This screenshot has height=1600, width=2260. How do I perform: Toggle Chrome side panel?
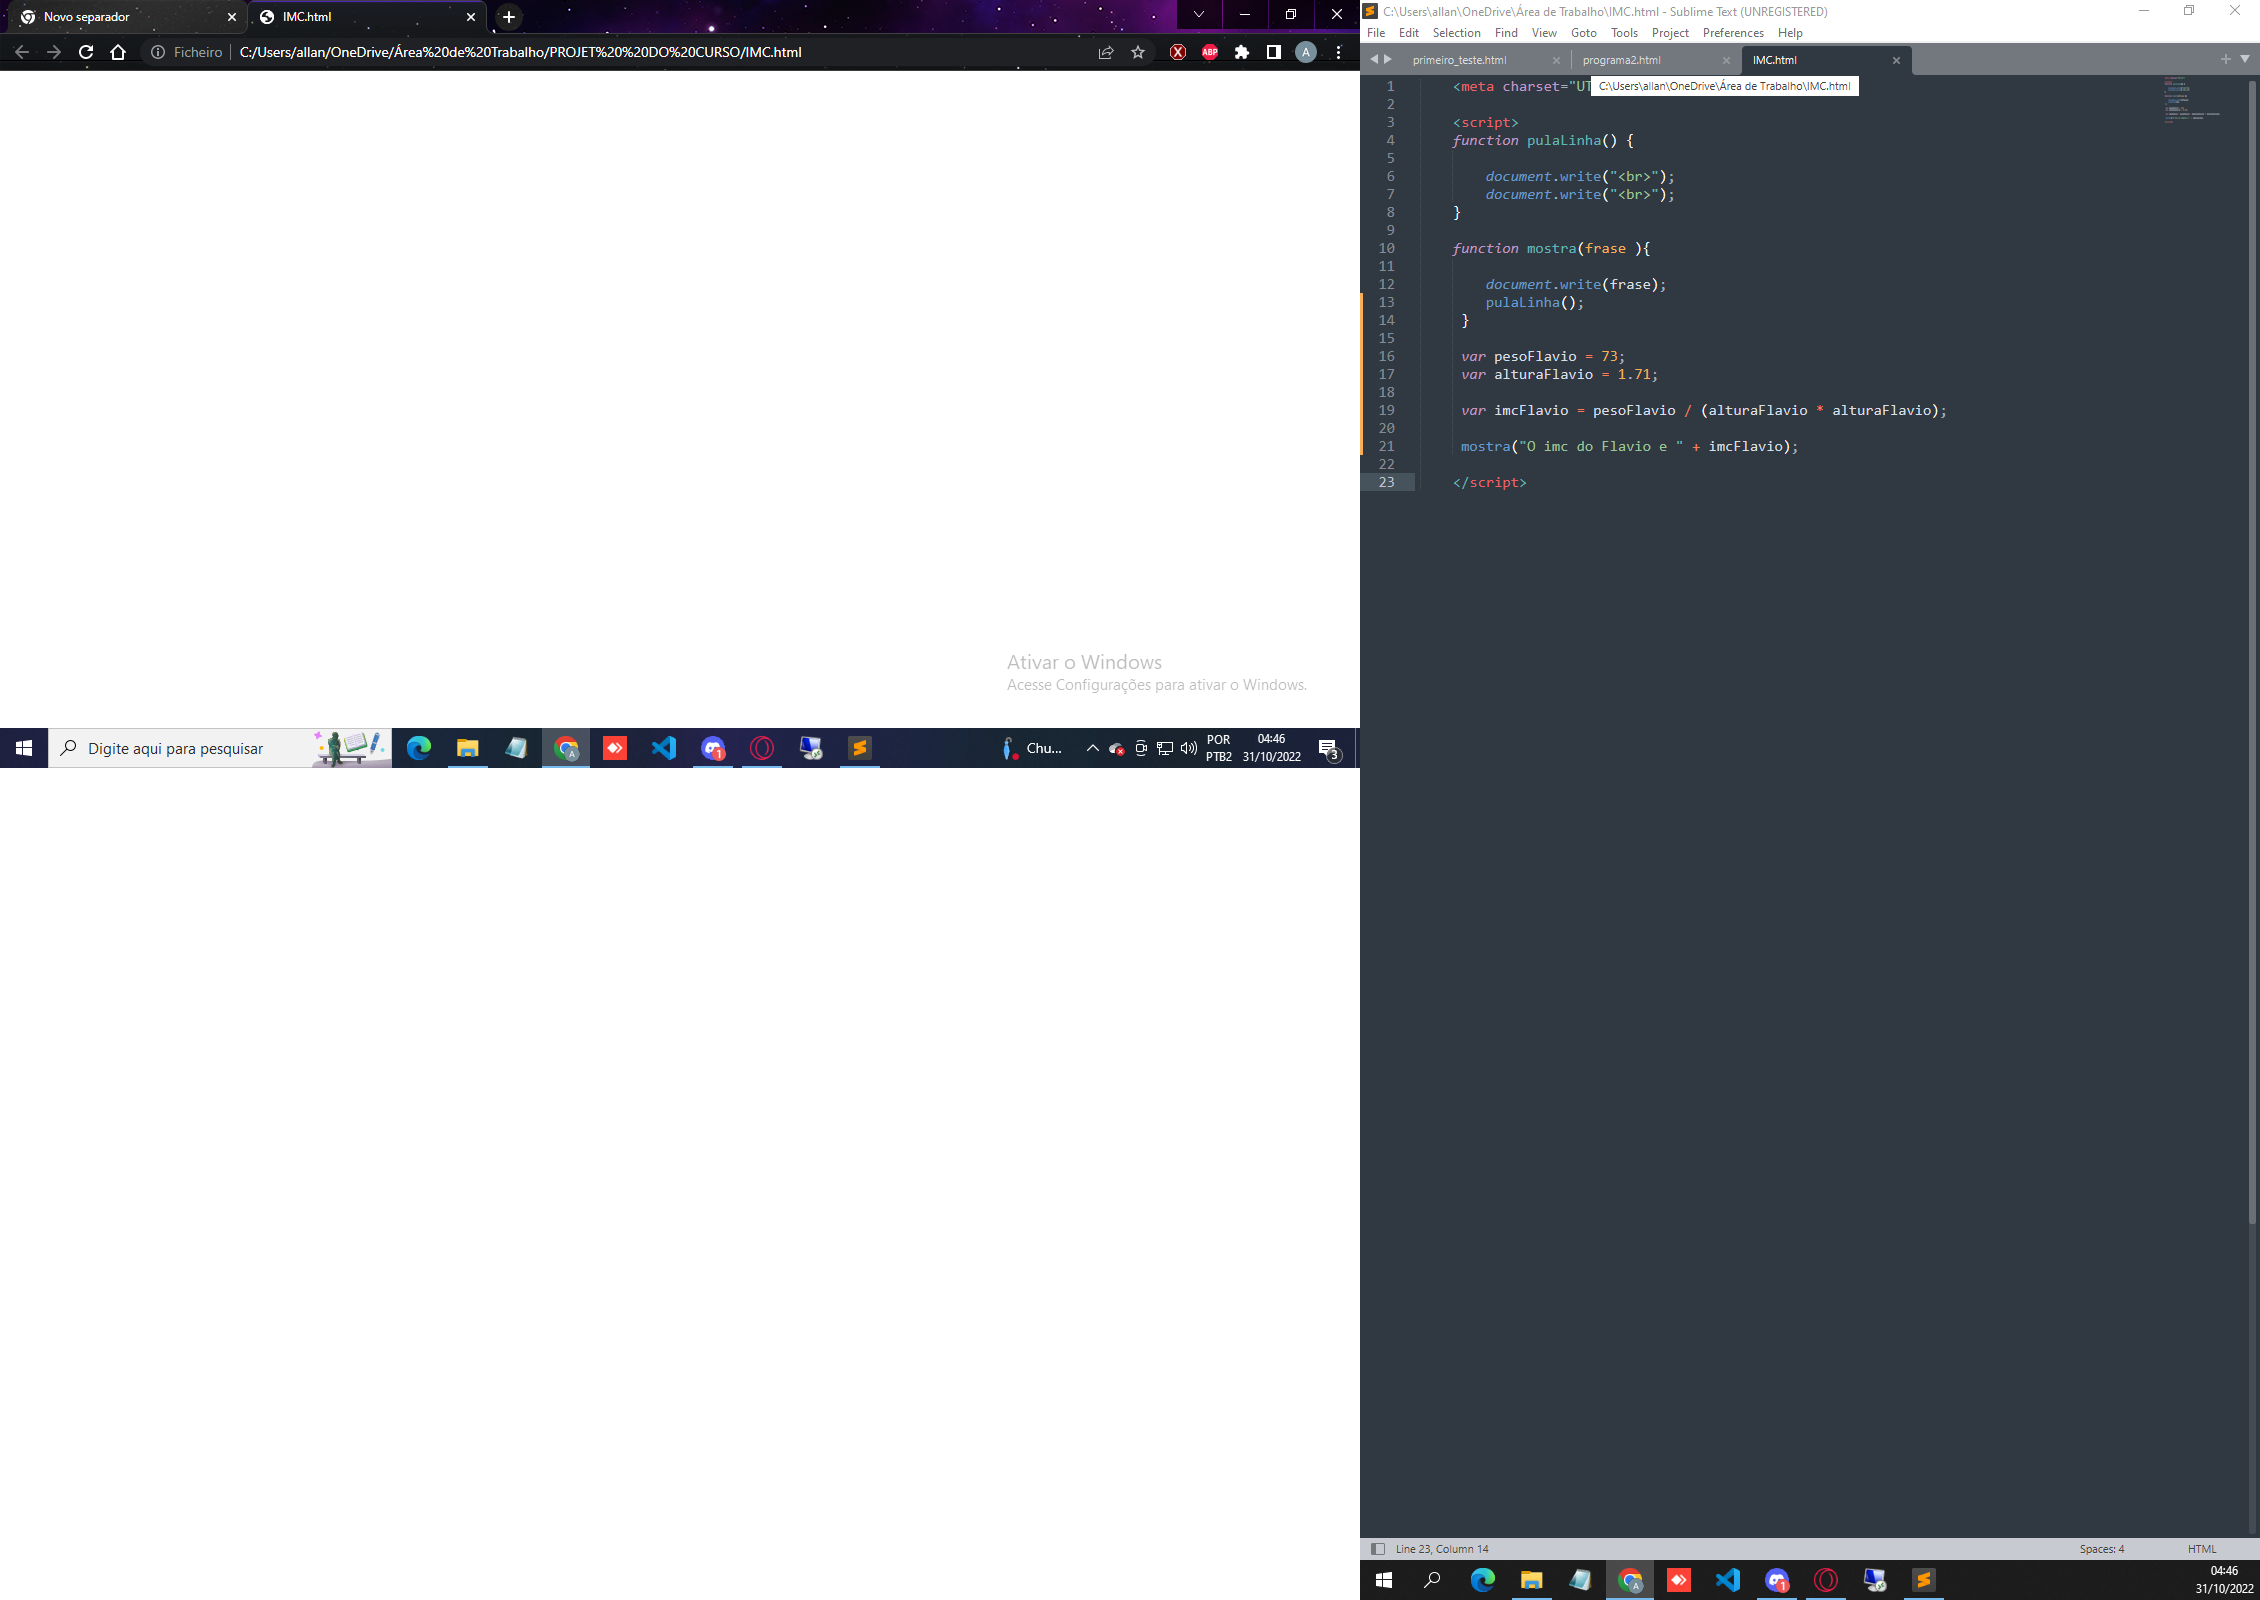tap(1274, 52)
